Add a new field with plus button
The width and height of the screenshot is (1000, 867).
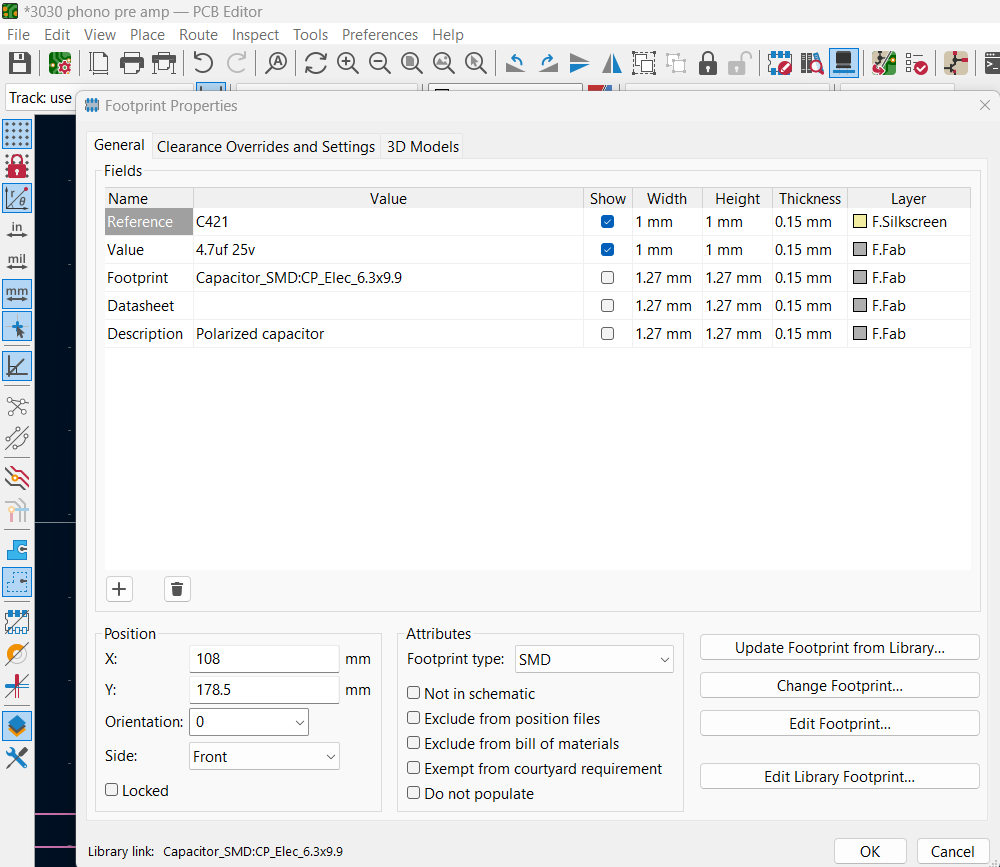click(x=119, y=589)
